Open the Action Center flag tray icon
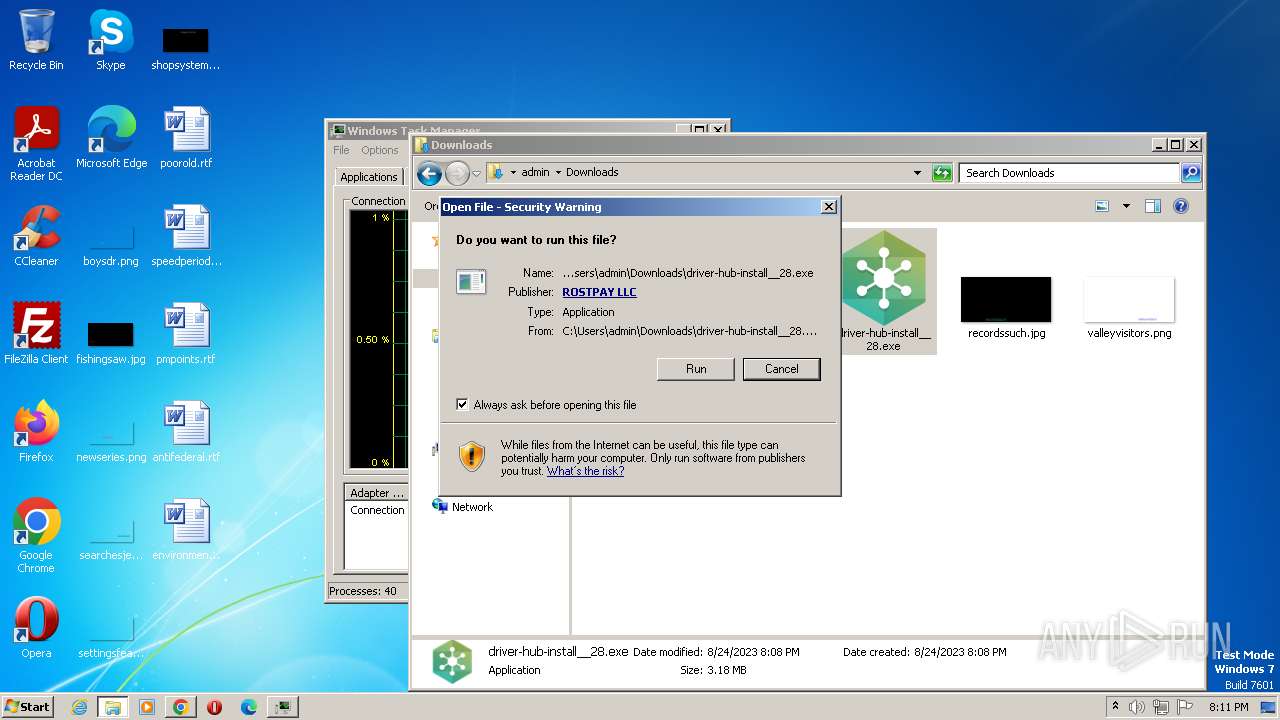Image resolution: width=1280 pixels, height=720 pixels. 1185,707
